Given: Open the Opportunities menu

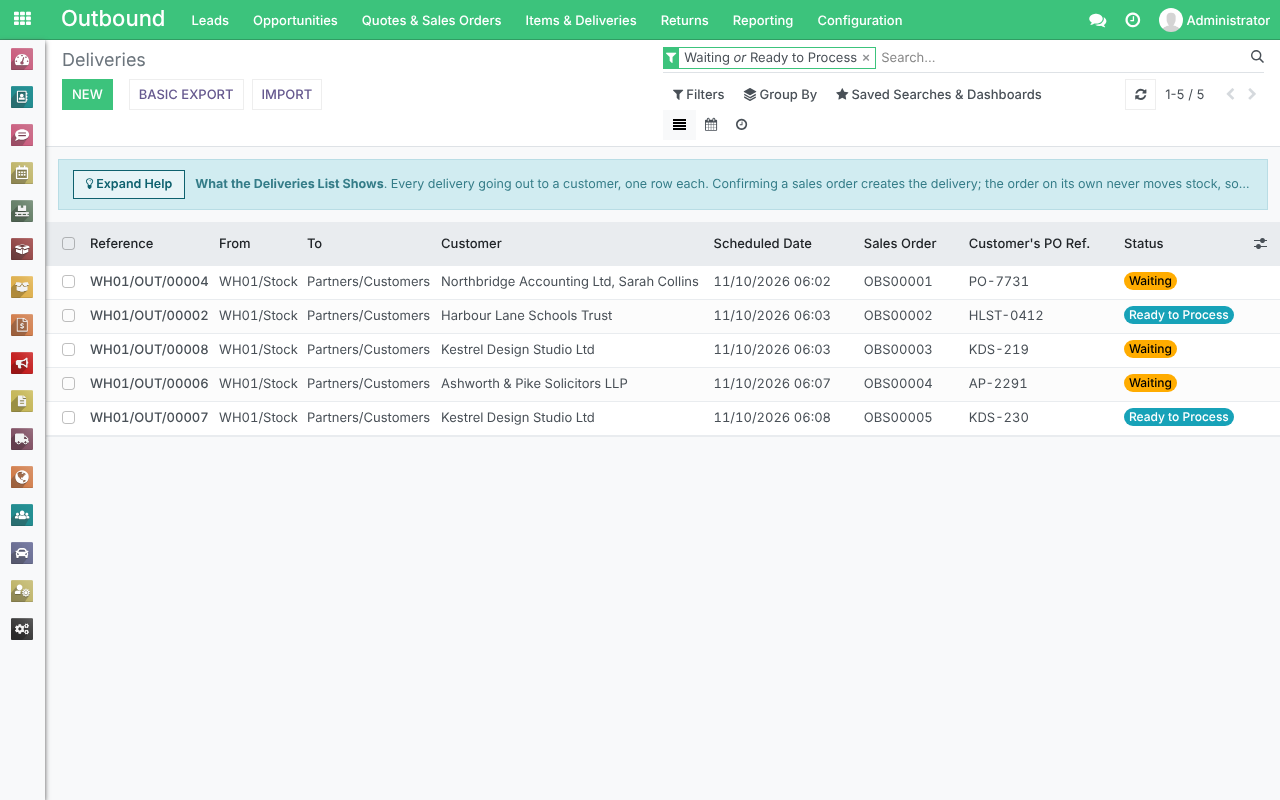Looking at the screenshot, I should point(295,20).
